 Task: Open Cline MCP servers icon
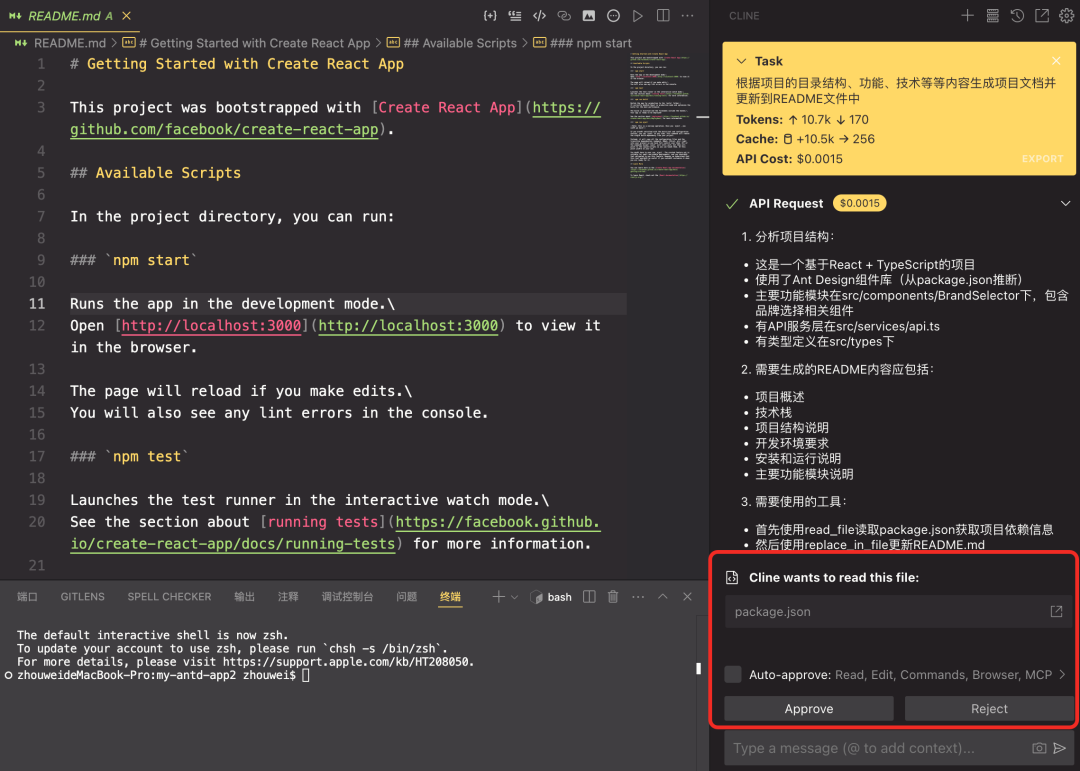point(993,16)
